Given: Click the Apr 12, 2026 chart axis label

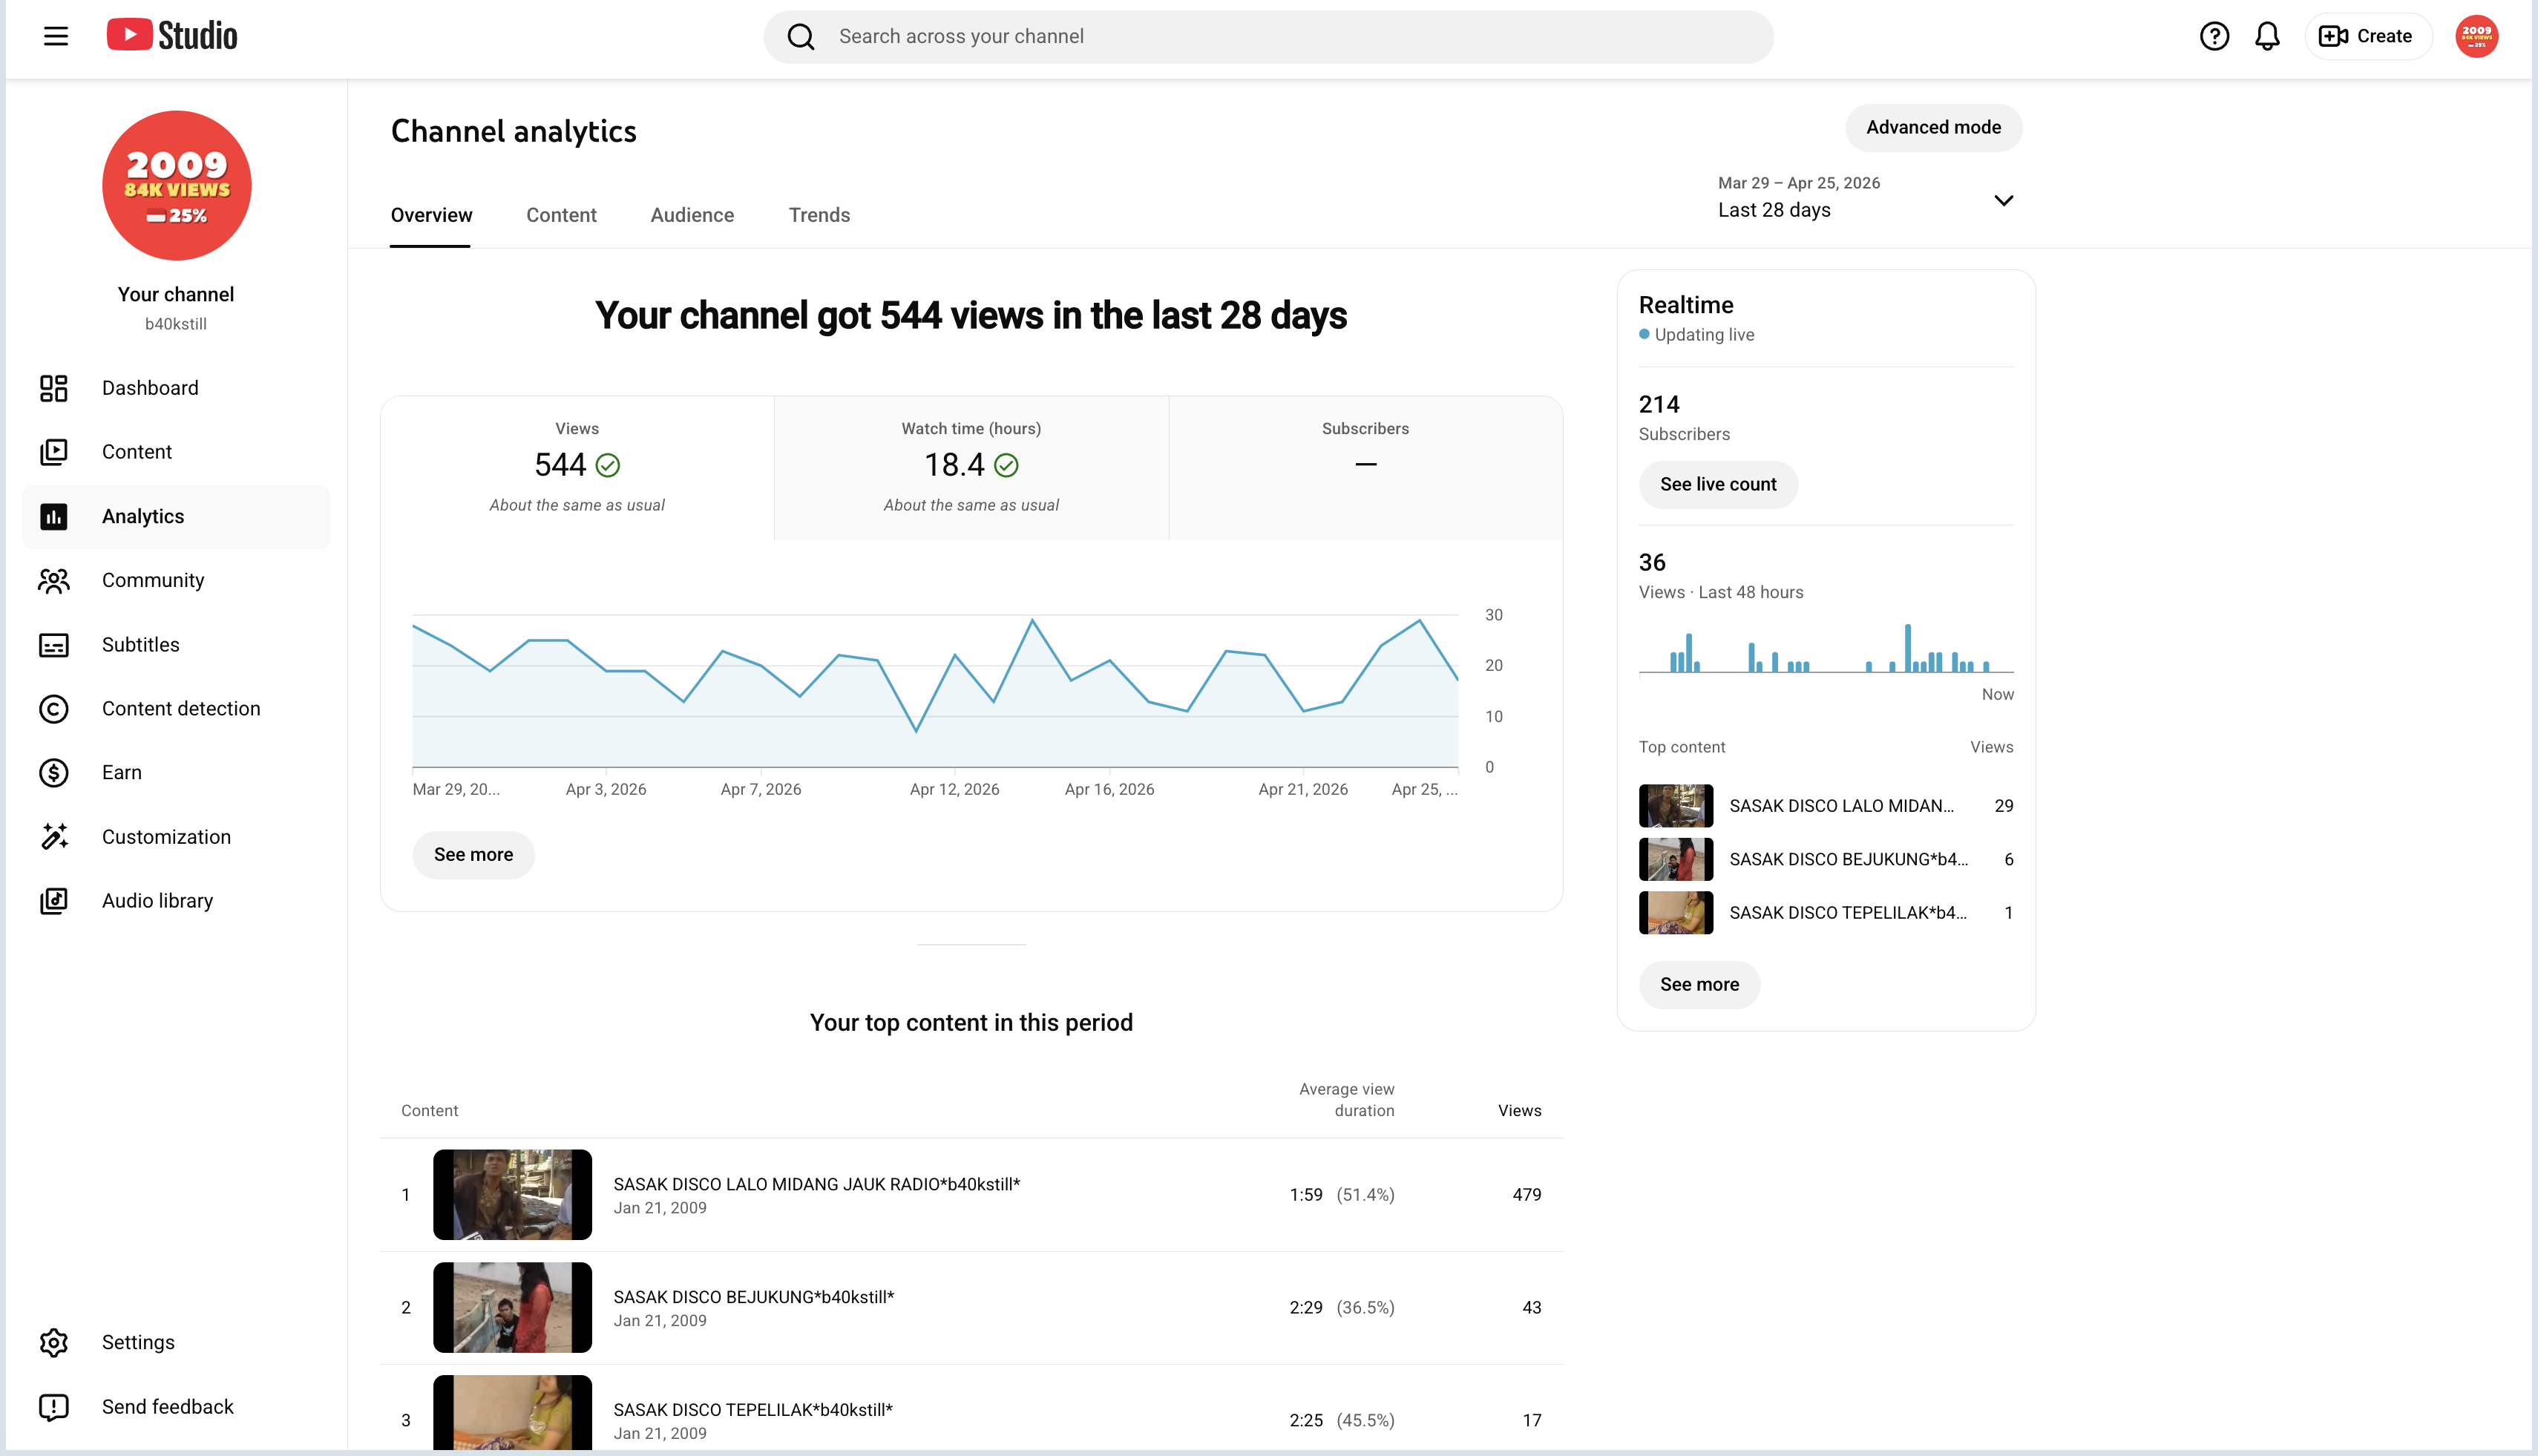Looking at the screenshot, I should pos(954,790).
